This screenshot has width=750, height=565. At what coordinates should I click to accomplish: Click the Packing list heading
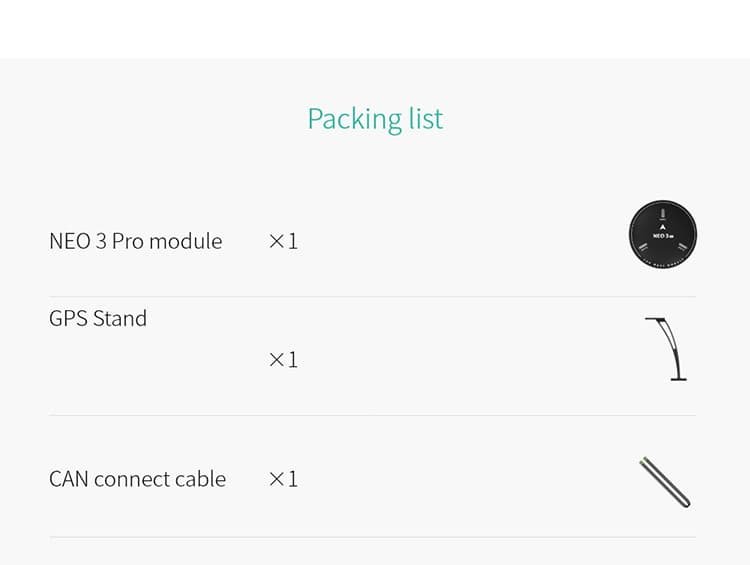coord(375,119)
